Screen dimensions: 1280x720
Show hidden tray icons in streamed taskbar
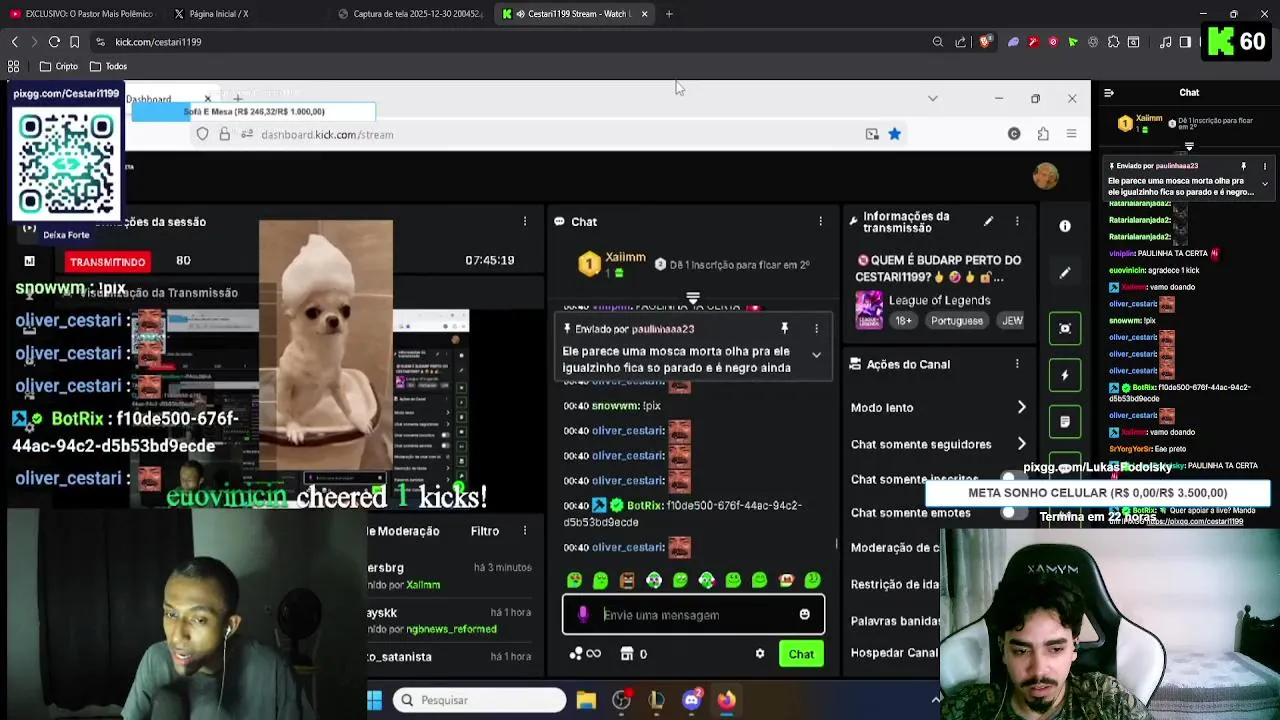[x=936, y=699]
